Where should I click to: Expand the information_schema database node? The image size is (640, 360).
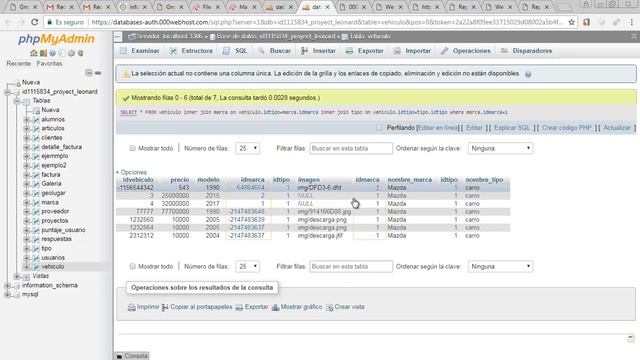(7, 286)
